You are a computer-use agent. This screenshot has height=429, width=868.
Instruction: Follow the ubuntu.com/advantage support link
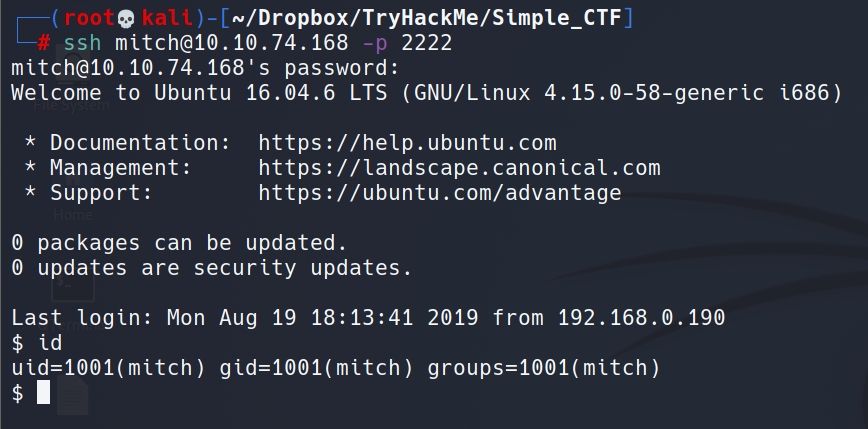439,192
